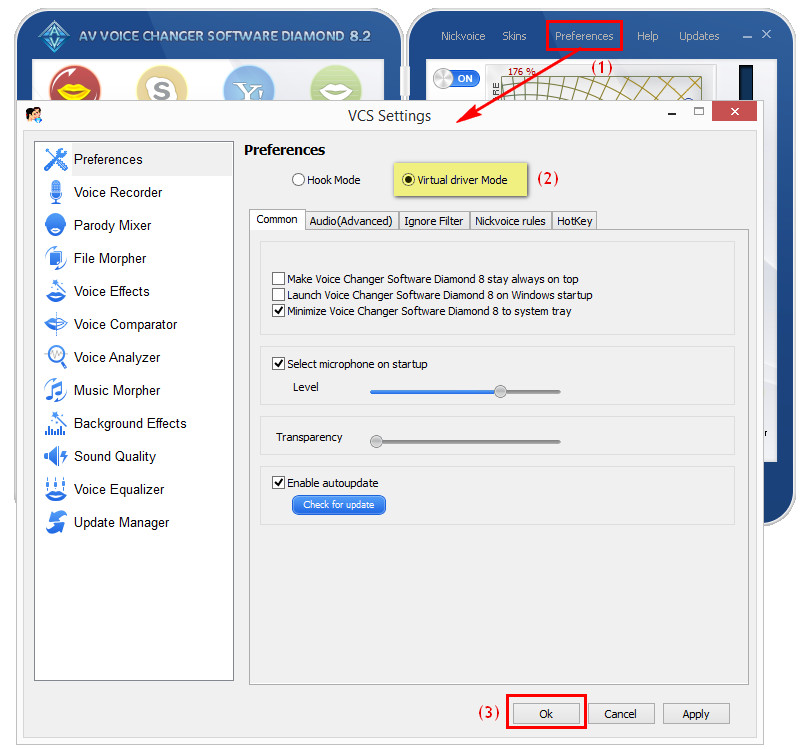This screenshot has height=750, width=804.
Task: Click the Sound Quality speaker icon
Action: pos(55,456)
